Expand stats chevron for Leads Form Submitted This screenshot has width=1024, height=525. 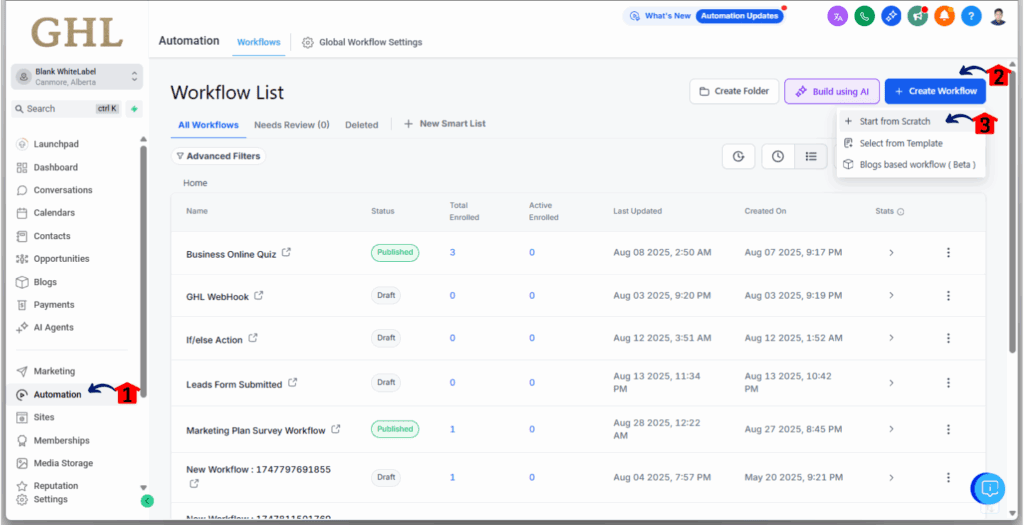pos(891,383)
